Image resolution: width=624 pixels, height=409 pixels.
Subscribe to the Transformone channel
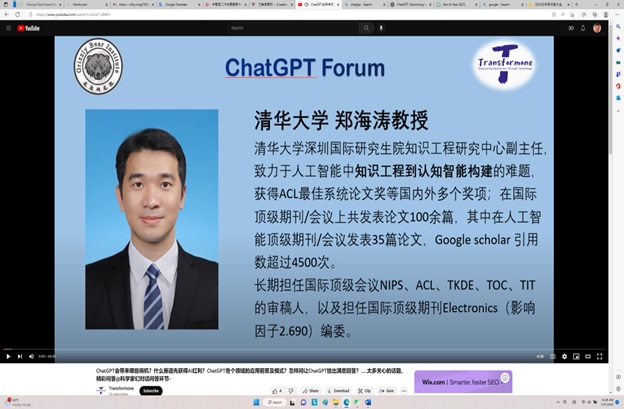(x=151, y=391)
